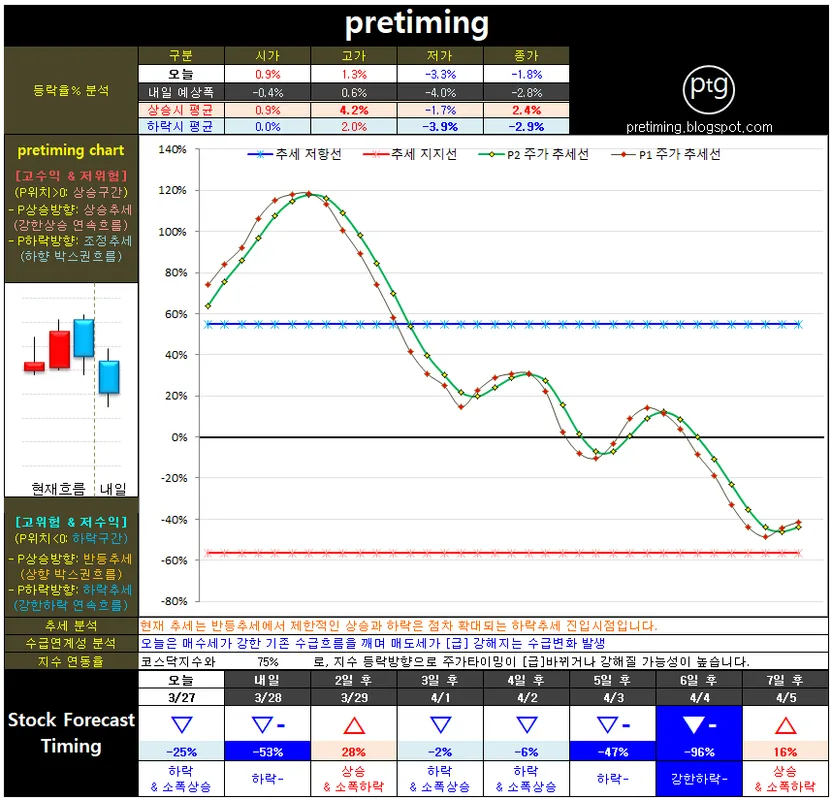The height and width of the screenshot is (800, 831).
Task: Click the down triangle icon under 4/2
Action: click(525, 723)
